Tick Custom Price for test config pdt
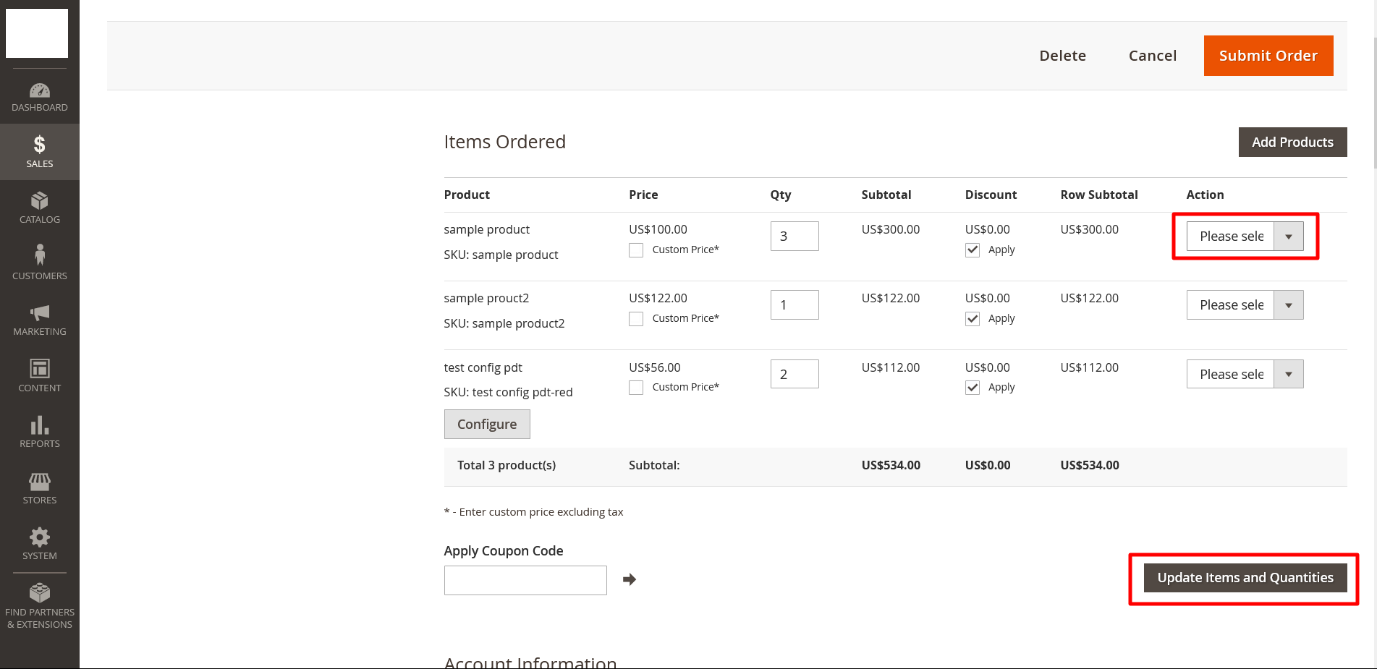 636,388
